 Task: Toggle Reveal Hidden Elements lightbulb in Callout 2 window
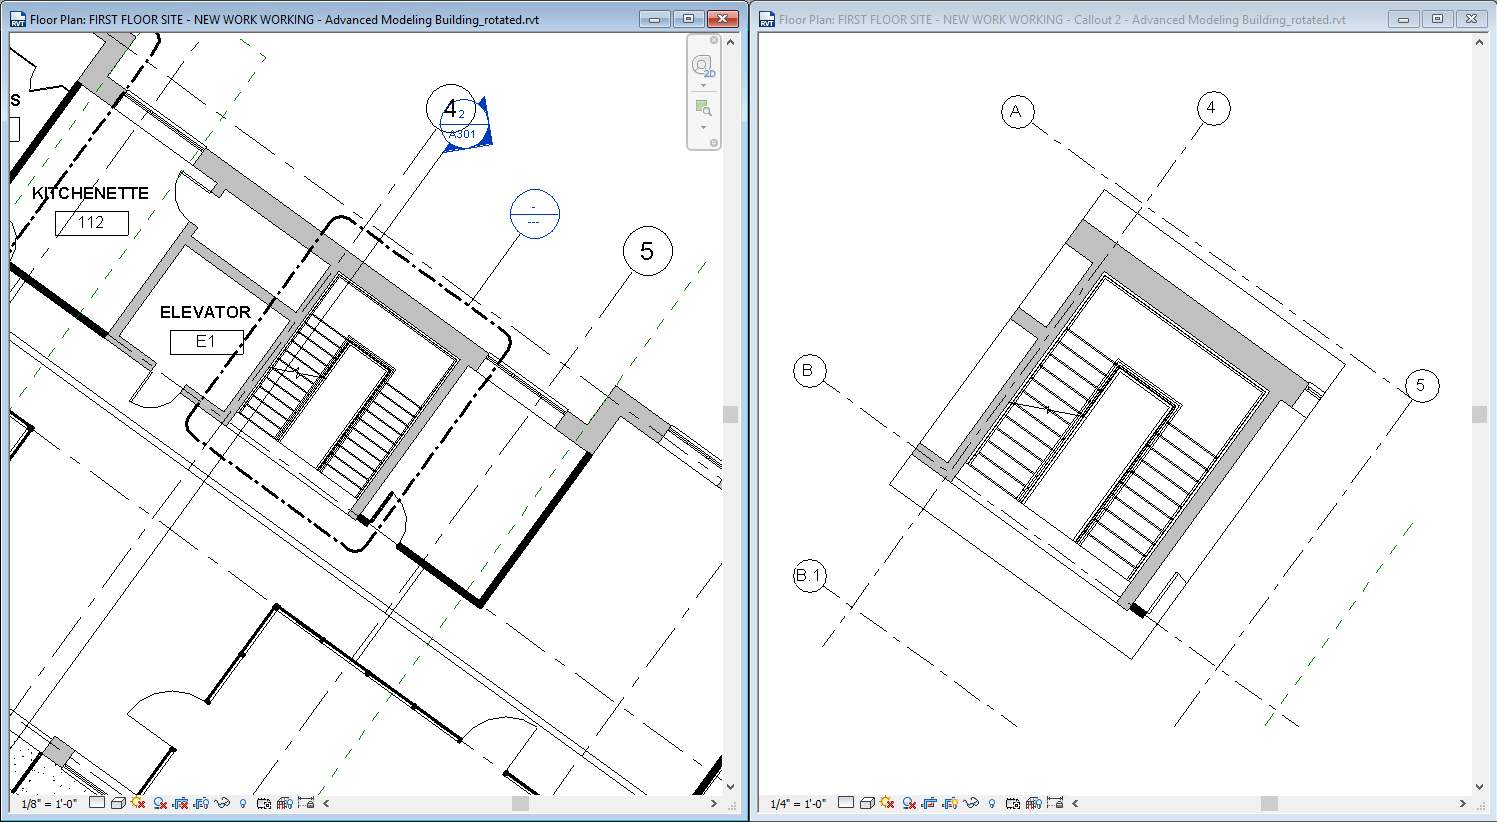992,803
